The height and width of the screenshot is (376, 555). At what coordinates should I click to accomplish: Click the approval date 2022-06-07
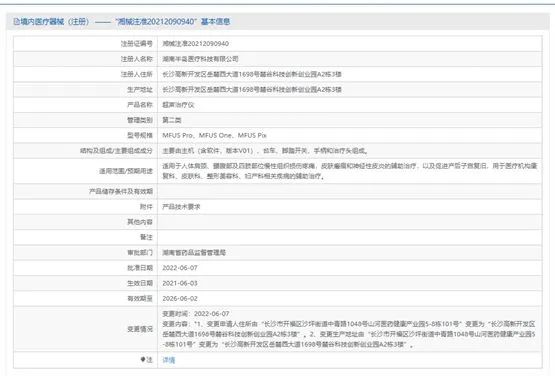click(180, 268)
